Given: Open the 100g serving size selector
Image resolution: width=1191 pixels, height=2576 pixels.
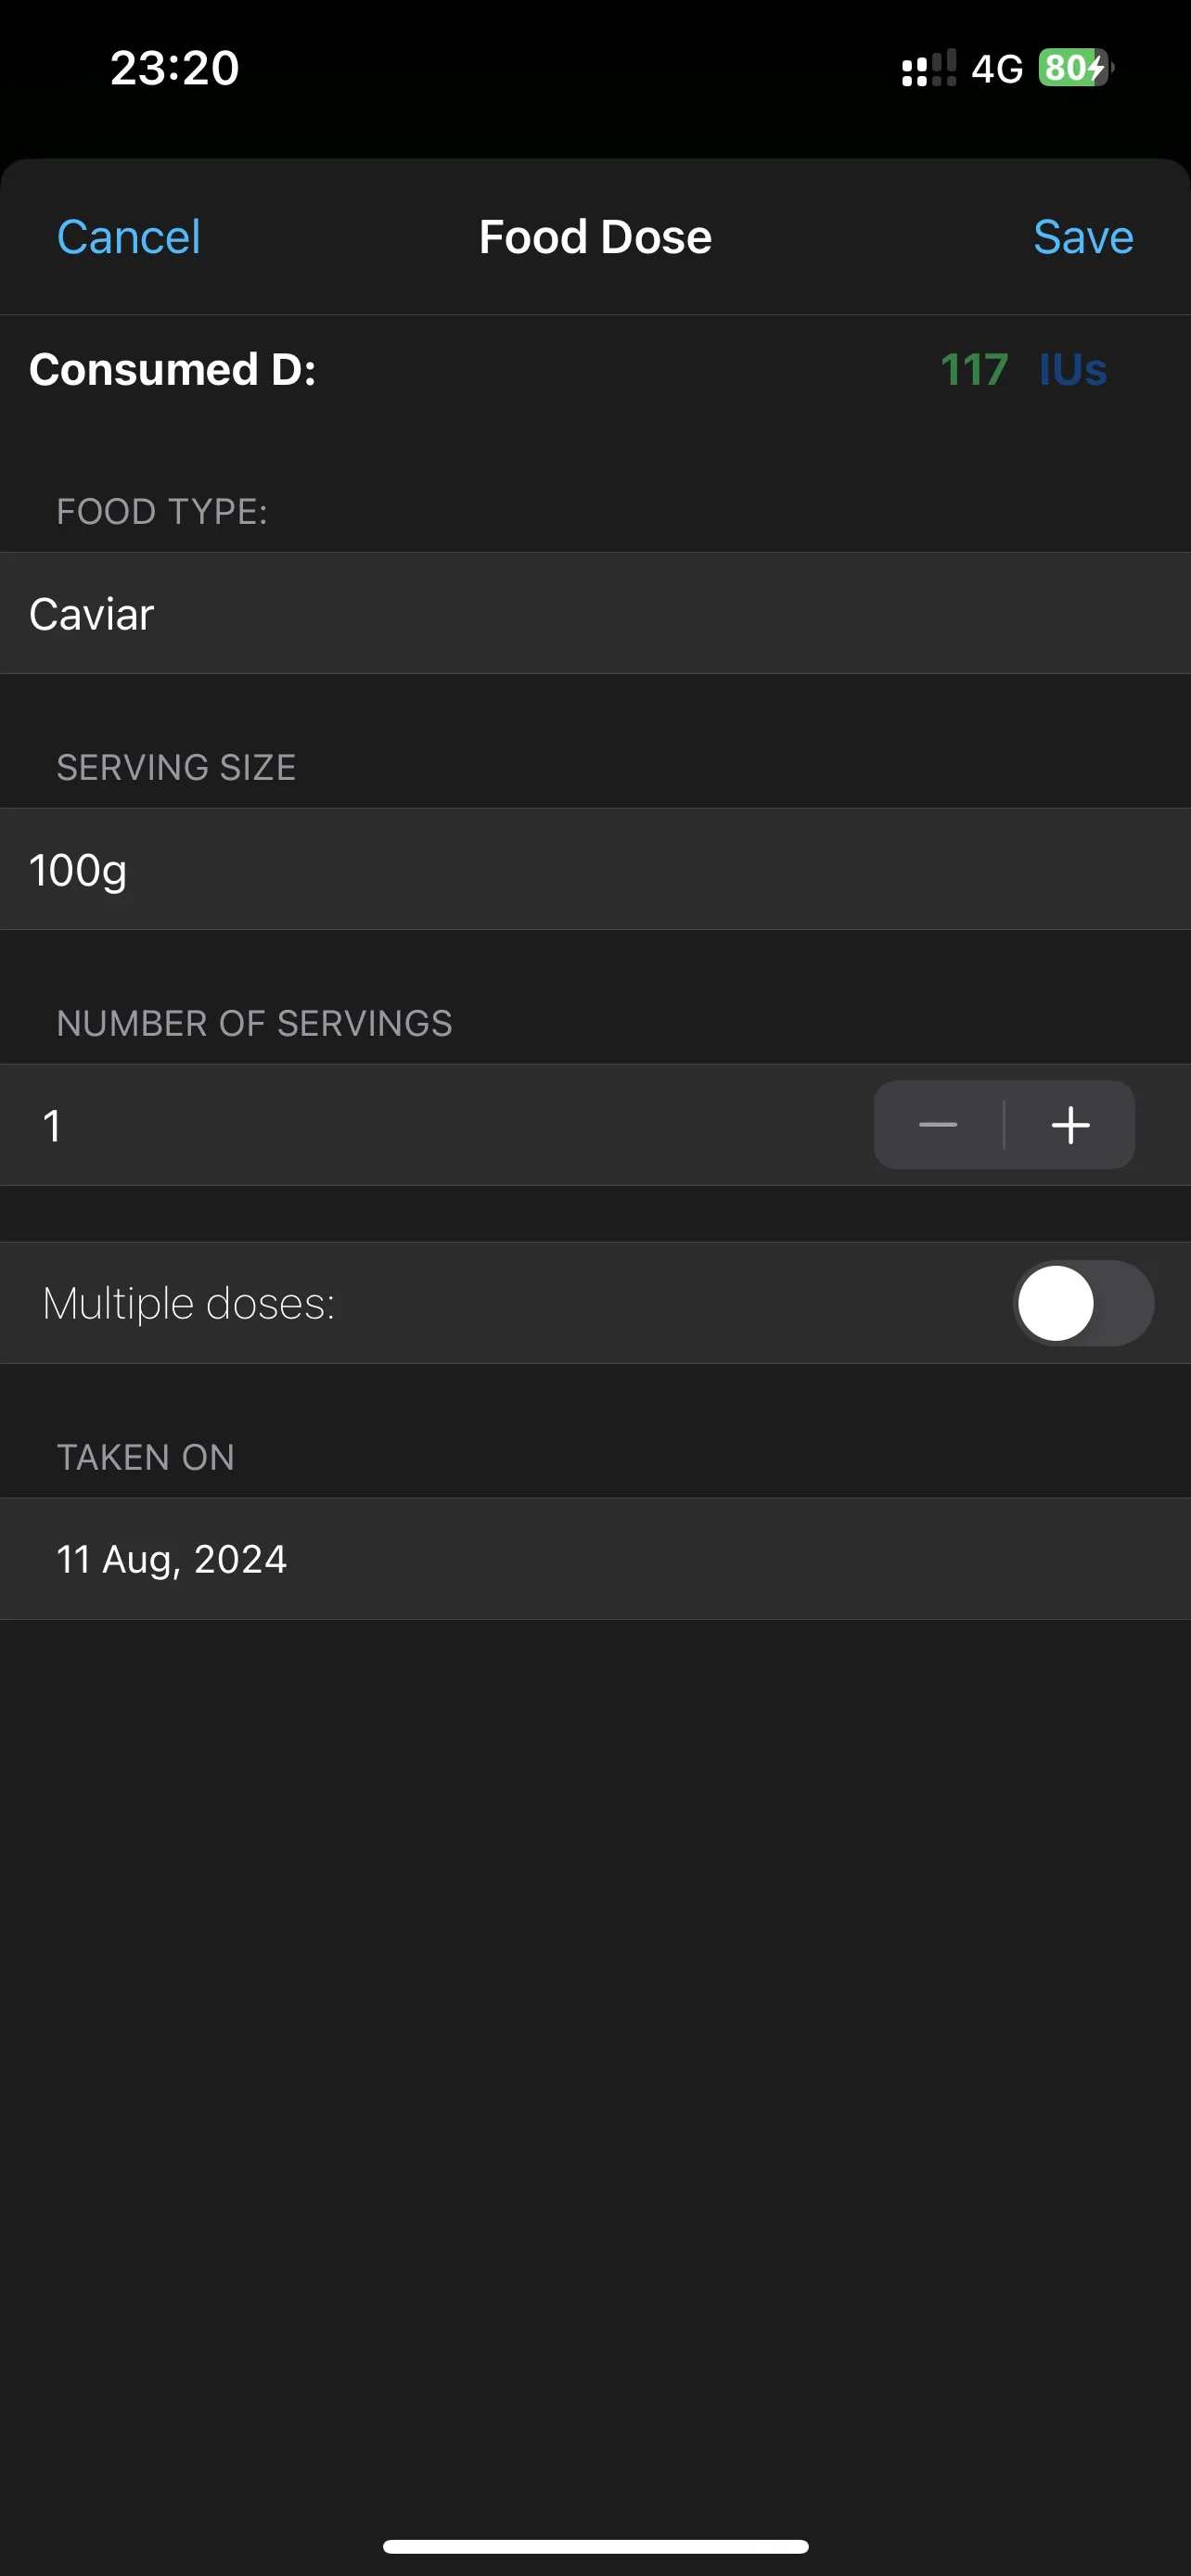Looking at the screenshot, I should coord(595,869).
